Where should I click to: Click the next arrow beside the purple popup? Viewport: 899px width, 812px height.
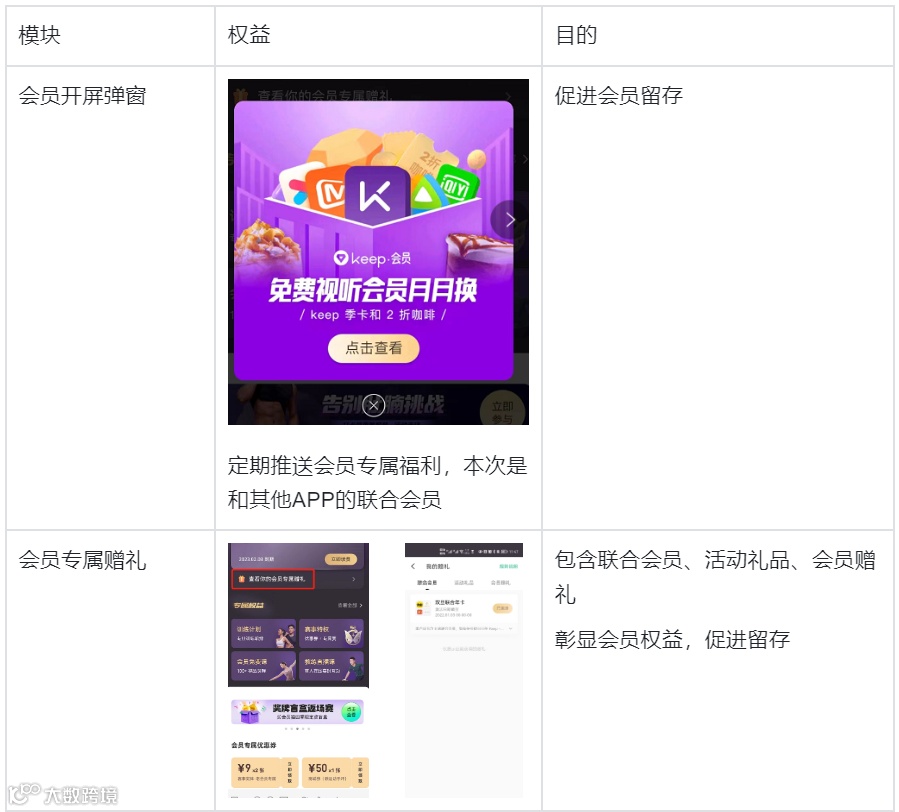pos(509,220)
